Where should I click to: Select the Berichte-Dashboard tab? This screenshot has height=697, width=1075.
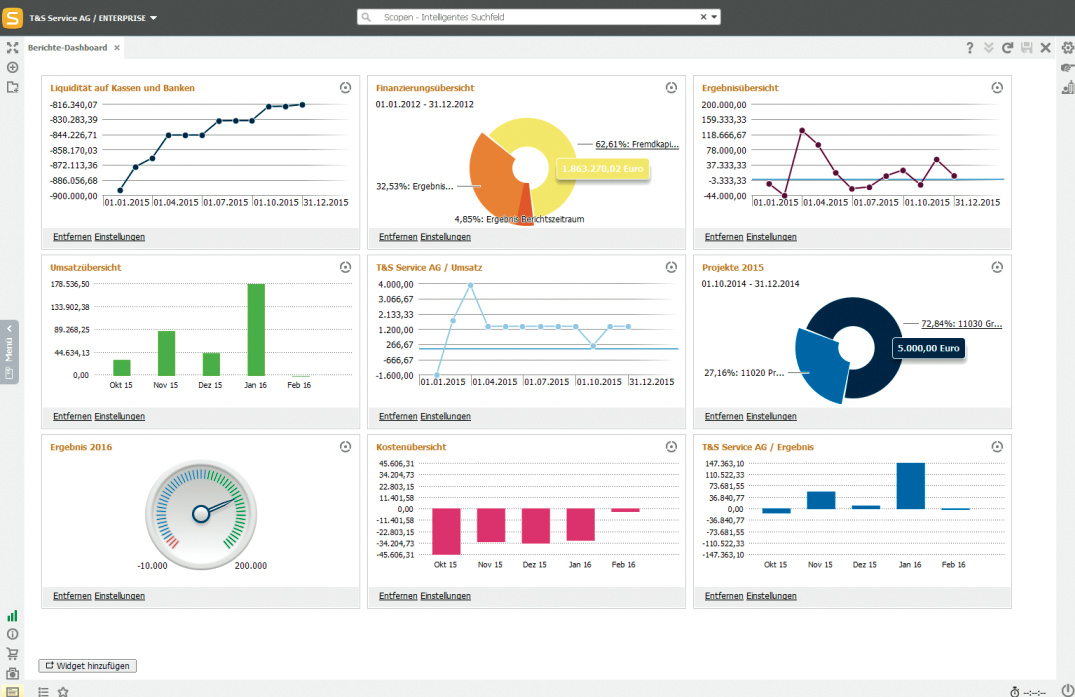pyautogui.click(x=67, y=47)
